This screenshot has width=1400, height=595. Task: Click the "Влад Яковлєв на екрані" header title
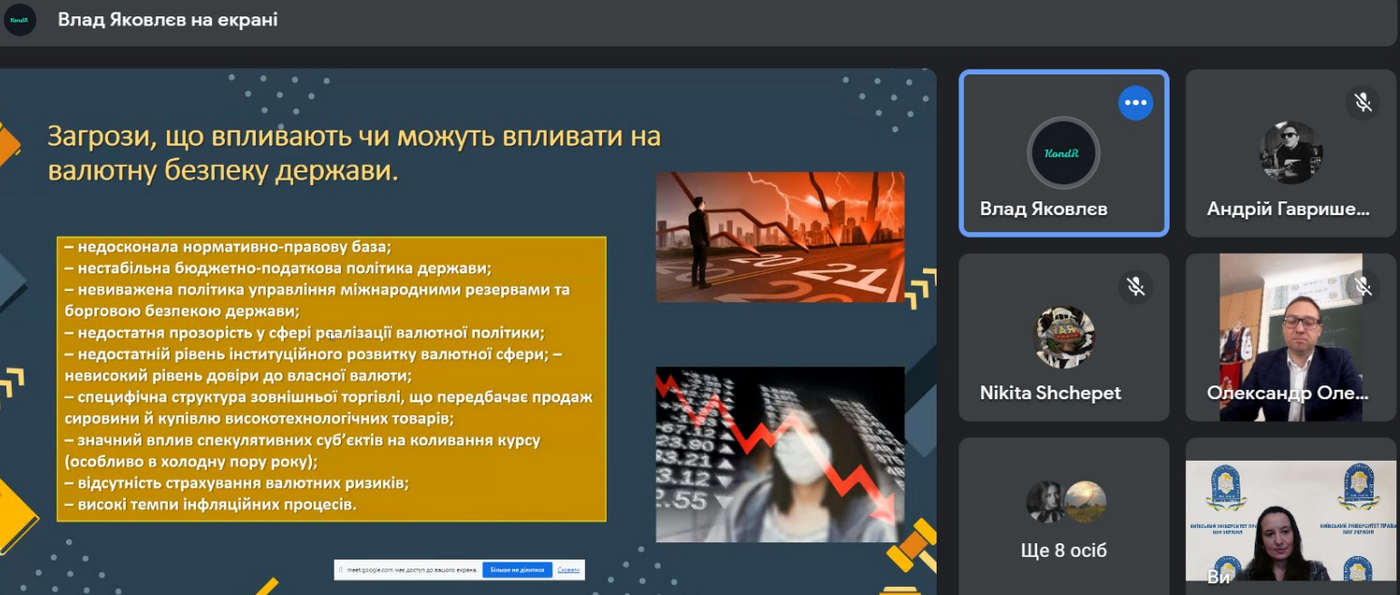pyautogui.click(x=168, y=20)
